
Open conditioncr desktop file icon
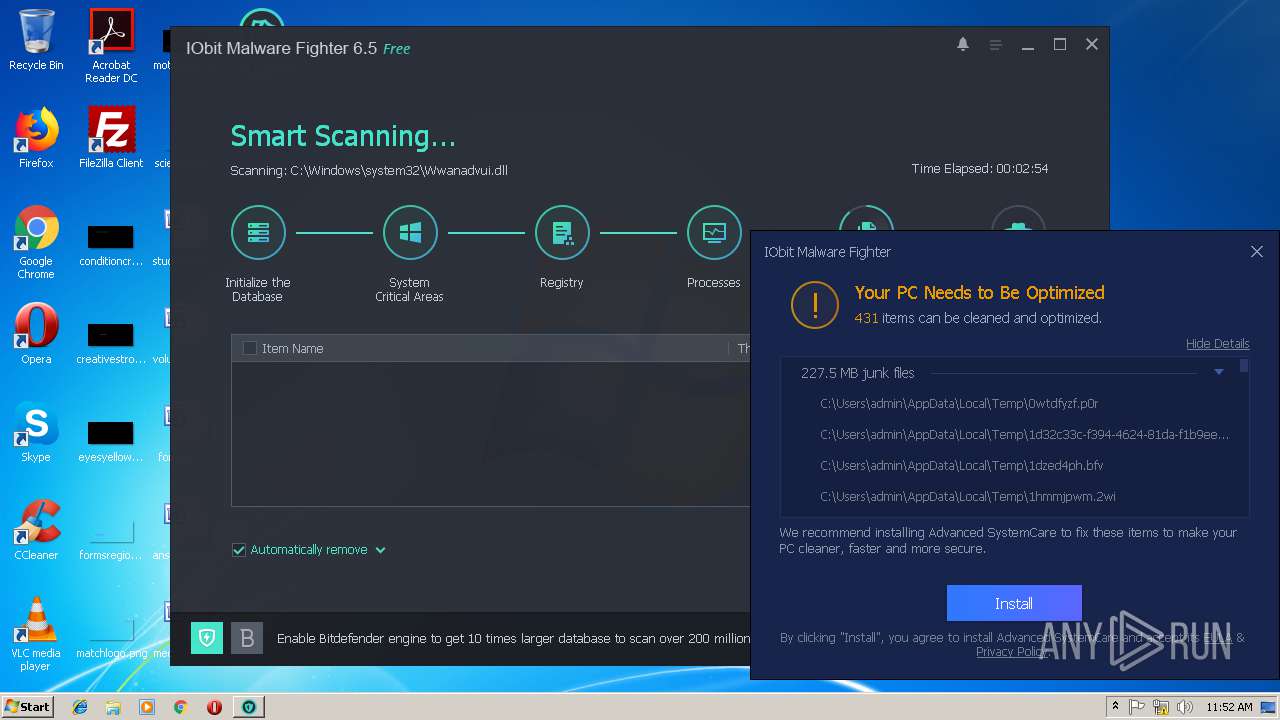tap(111, 246)
